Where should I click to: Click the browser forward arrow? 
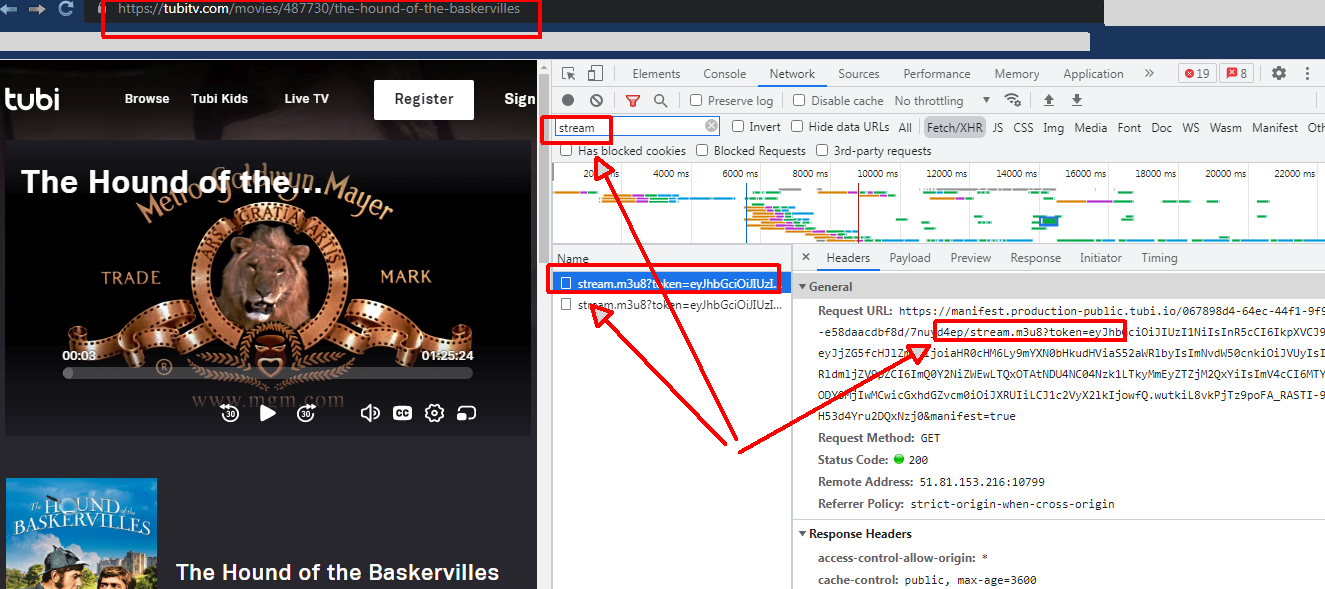point(37,8)
